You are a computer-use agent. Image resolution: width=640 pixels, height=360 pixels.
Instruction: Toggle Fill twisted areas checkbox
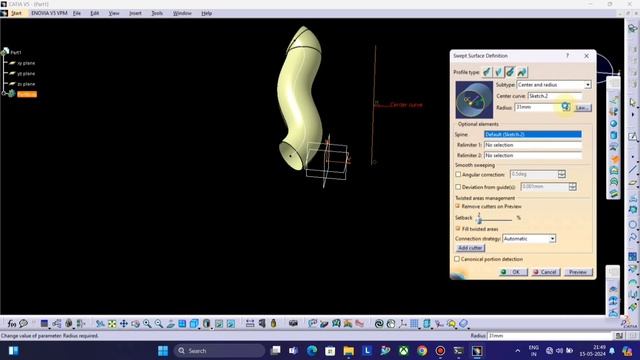coord(458,229)
